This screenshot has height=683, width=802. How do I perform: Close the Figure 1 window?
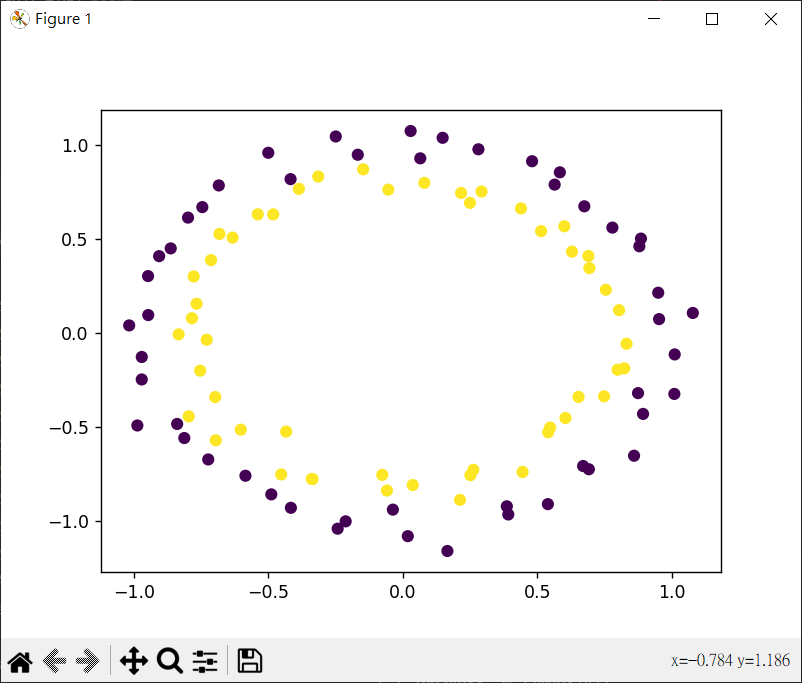pos(770,19)
